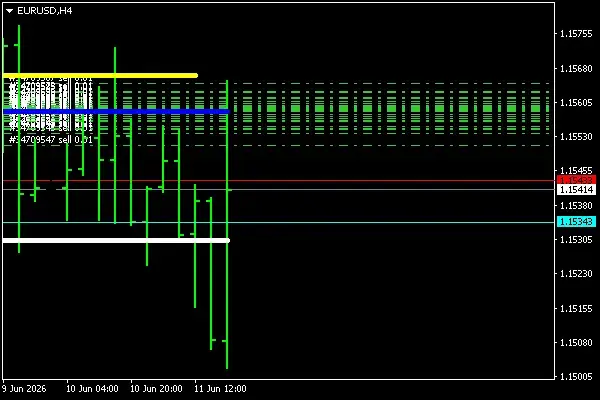
Task: Click the 1.15155 price axis label
Action: [x=576, y=309]
